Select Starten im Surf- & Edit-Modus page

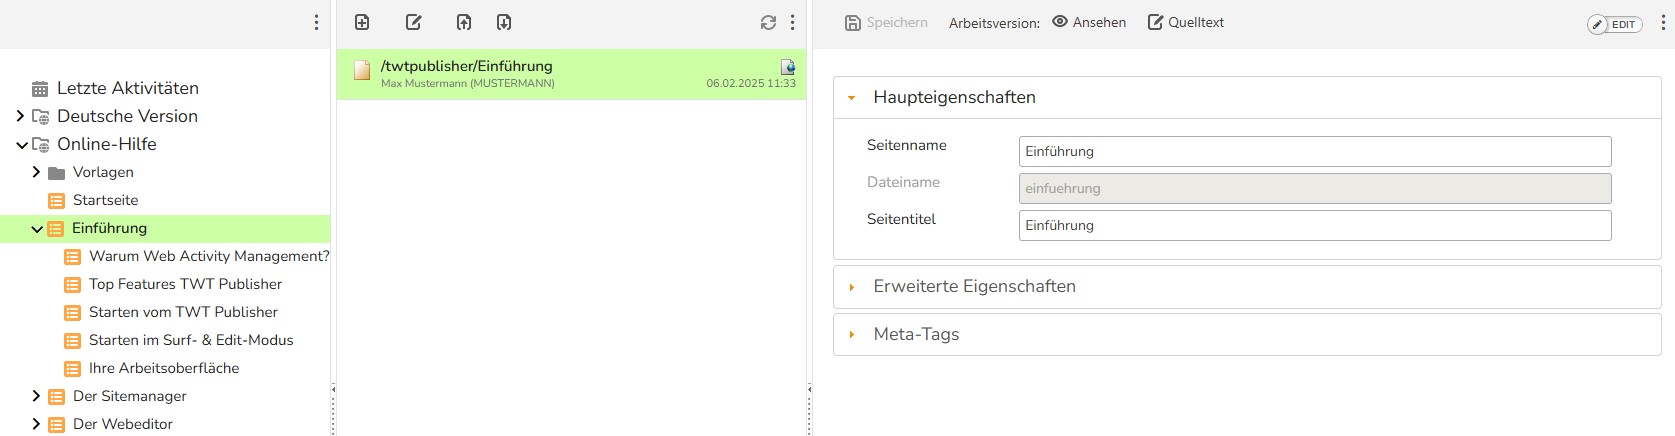191,340
